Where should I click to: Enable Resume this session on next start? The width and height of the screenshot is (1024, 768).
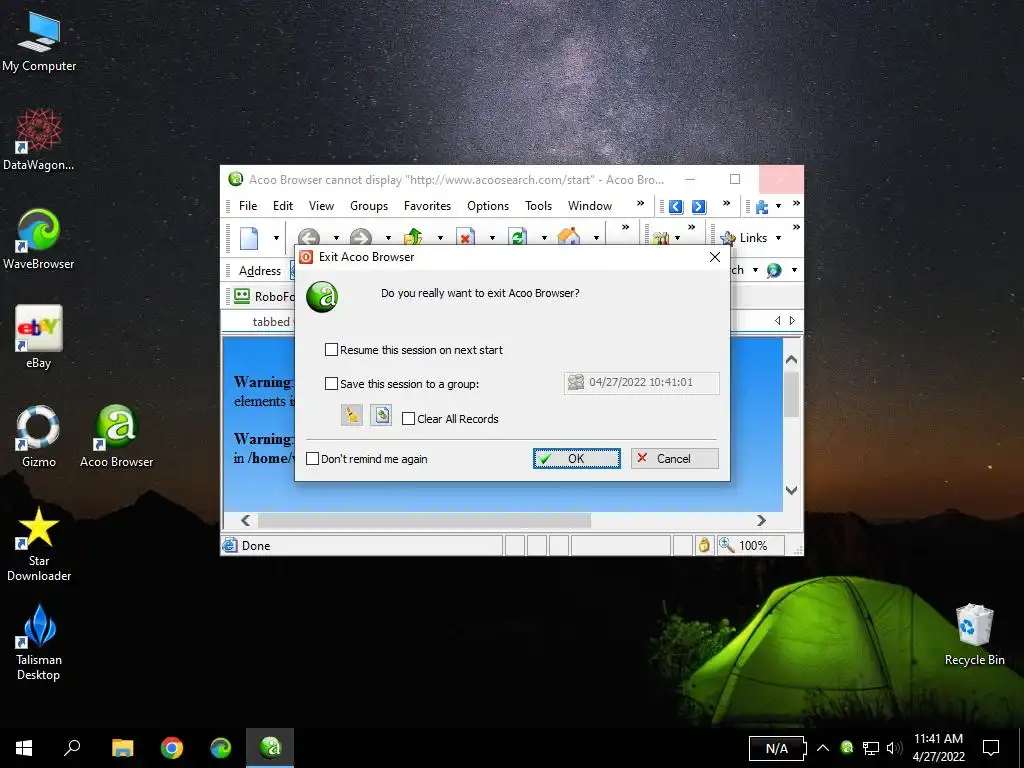pyautogui.click(x=331, y=349)
